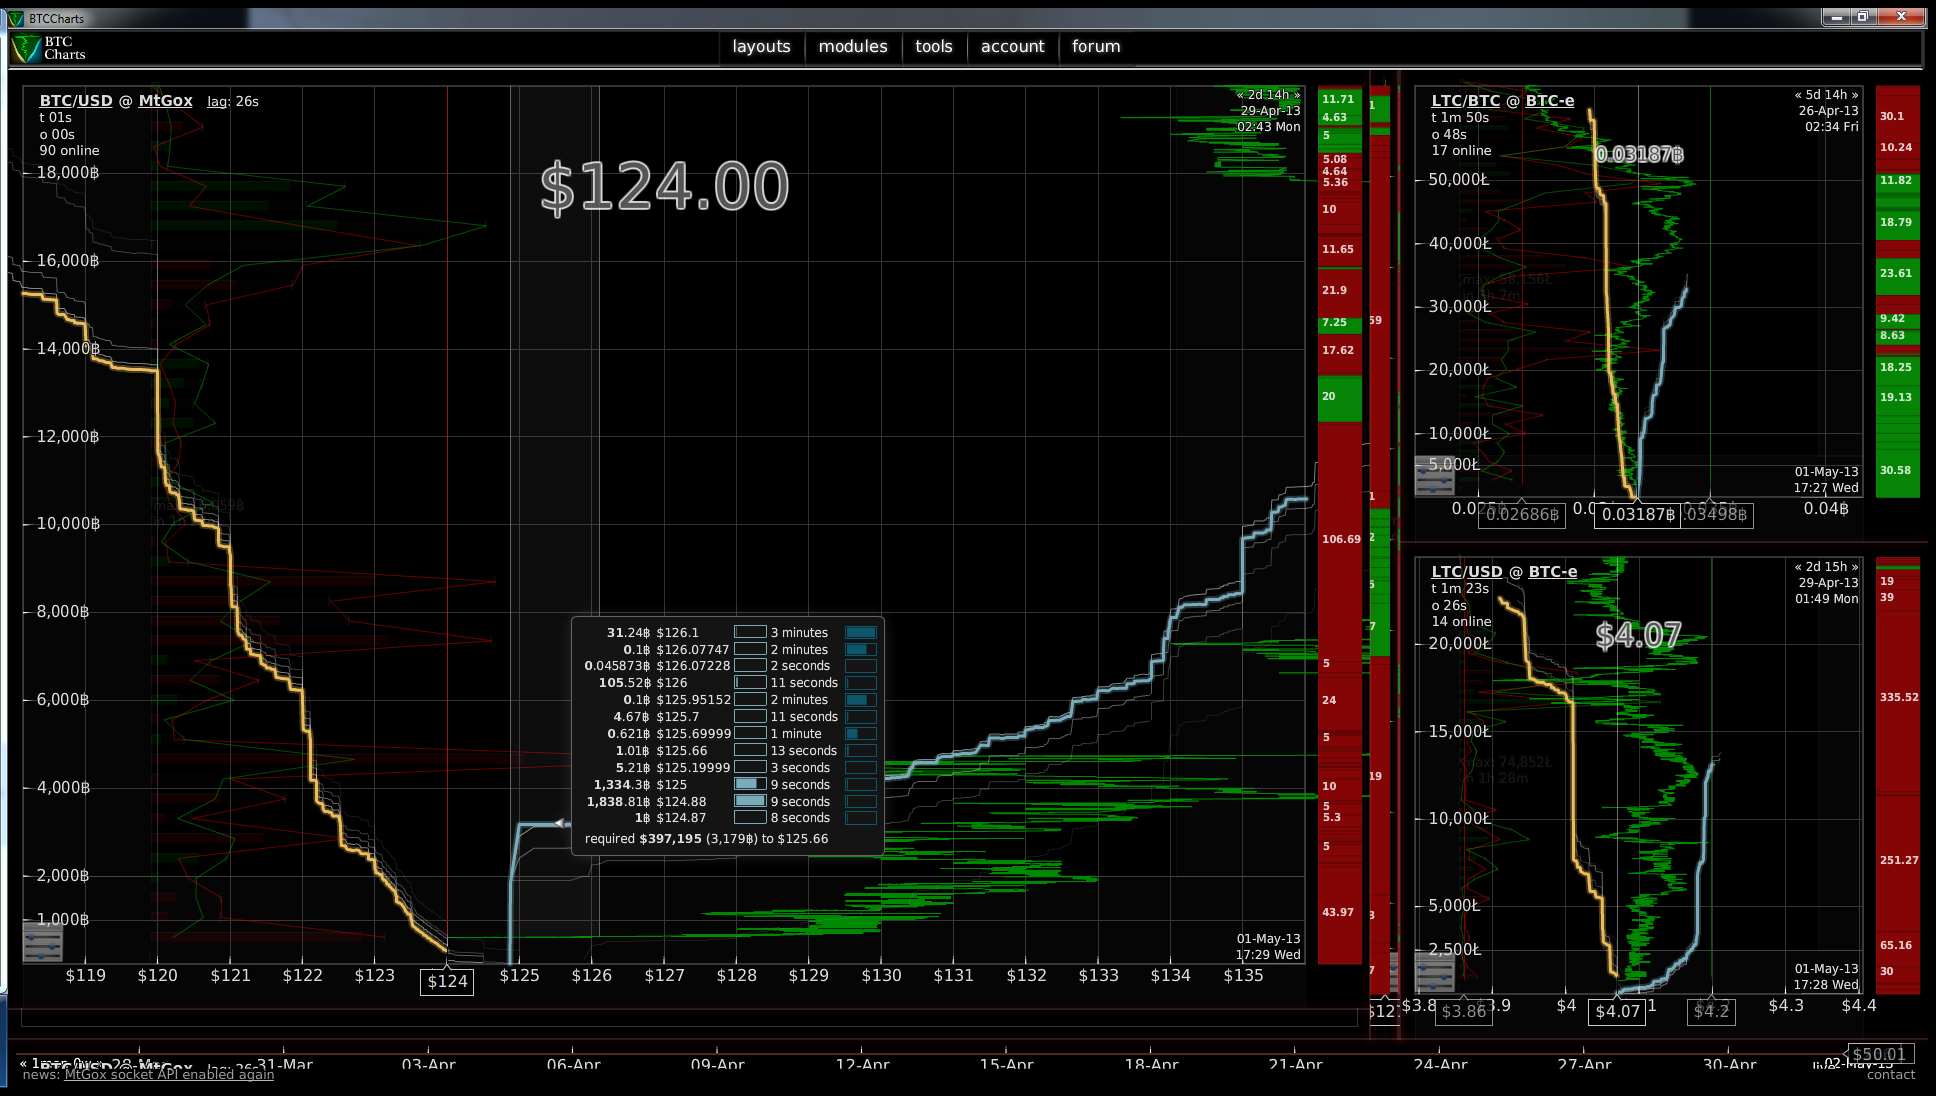Open the modules menu
The height and width of the screenshot is (1096, 1936).
point(853,46)
